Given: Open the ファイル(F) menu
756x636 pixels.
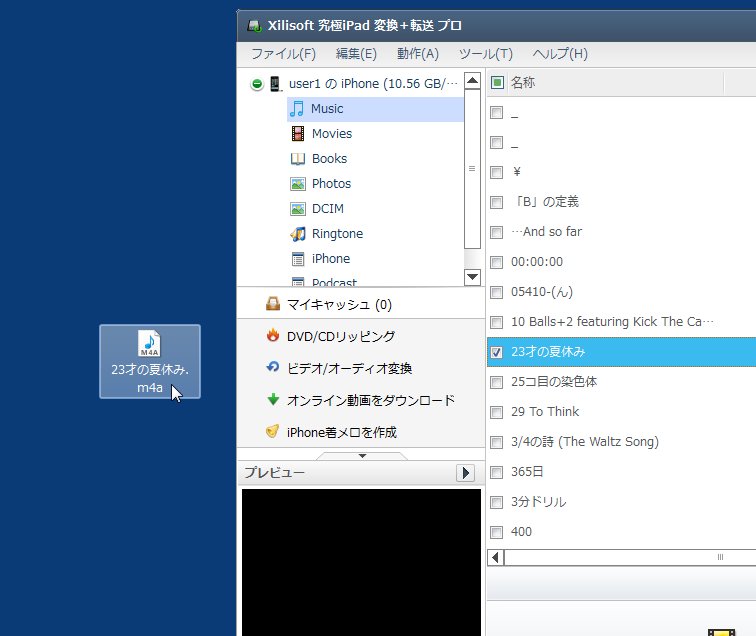Looking at the screenshot, I should [284, 54].
